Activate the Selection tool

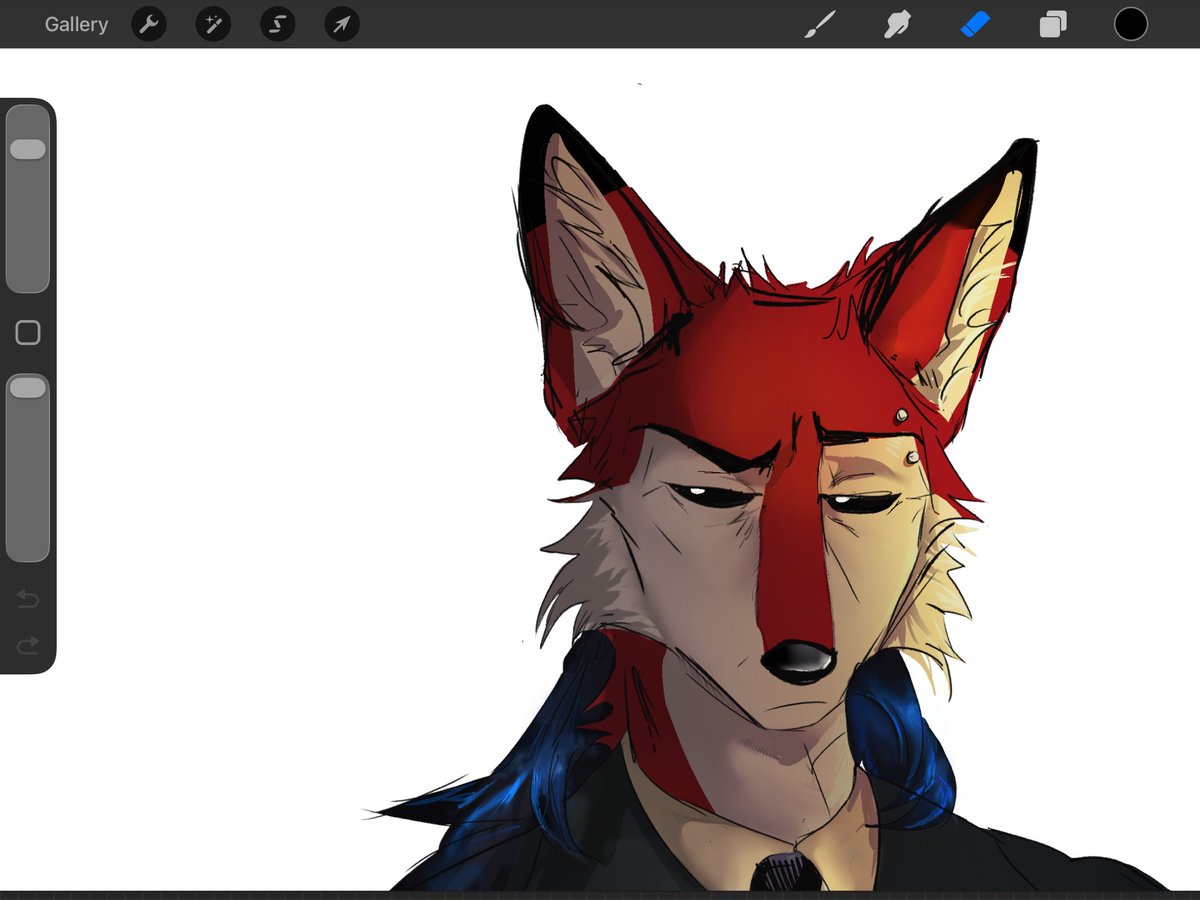tap(277, 24)
